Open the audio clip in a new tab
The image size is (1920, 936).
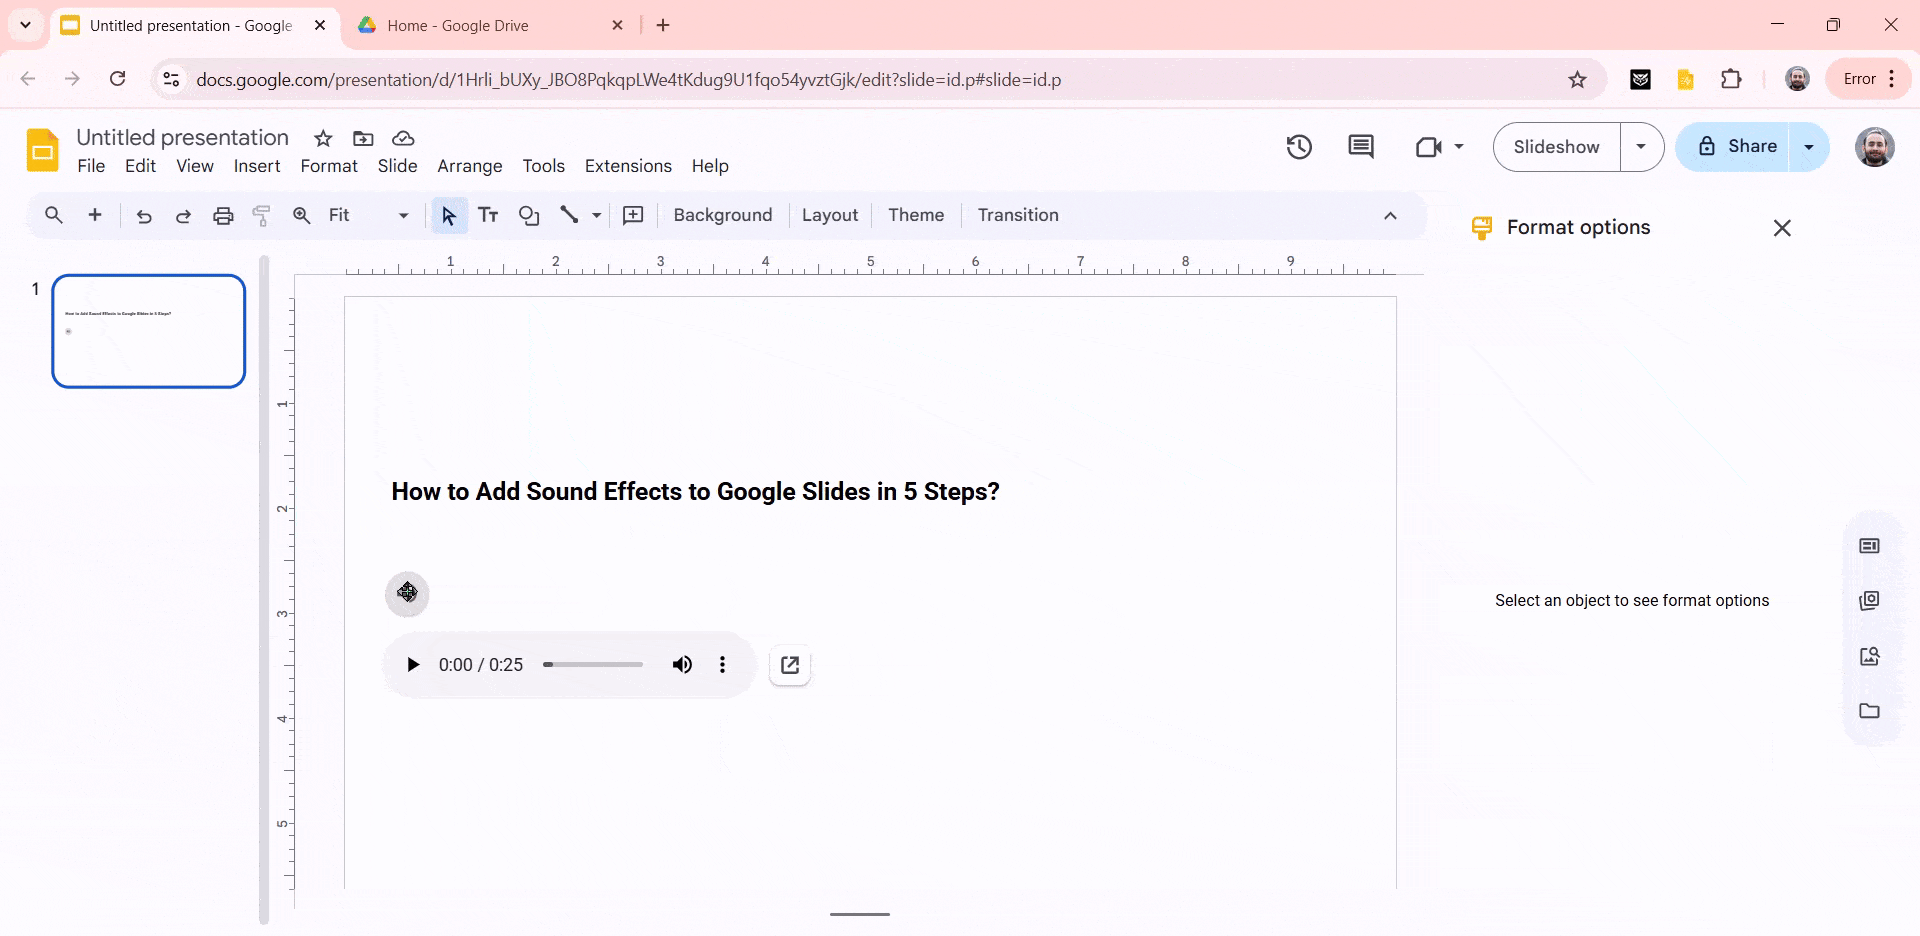pos(790,664)
